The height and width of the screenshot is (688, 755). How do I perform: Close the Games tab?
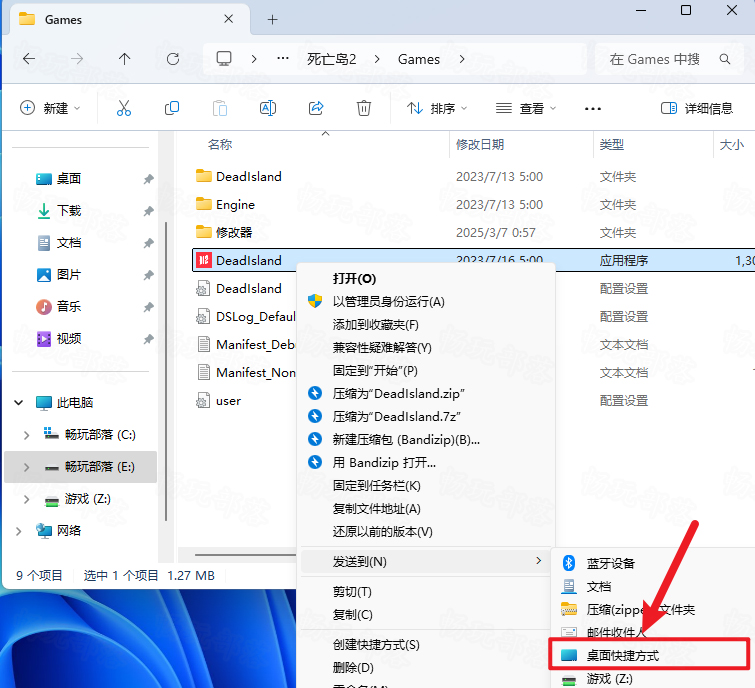pyautogui.click(x=229, y=19)
